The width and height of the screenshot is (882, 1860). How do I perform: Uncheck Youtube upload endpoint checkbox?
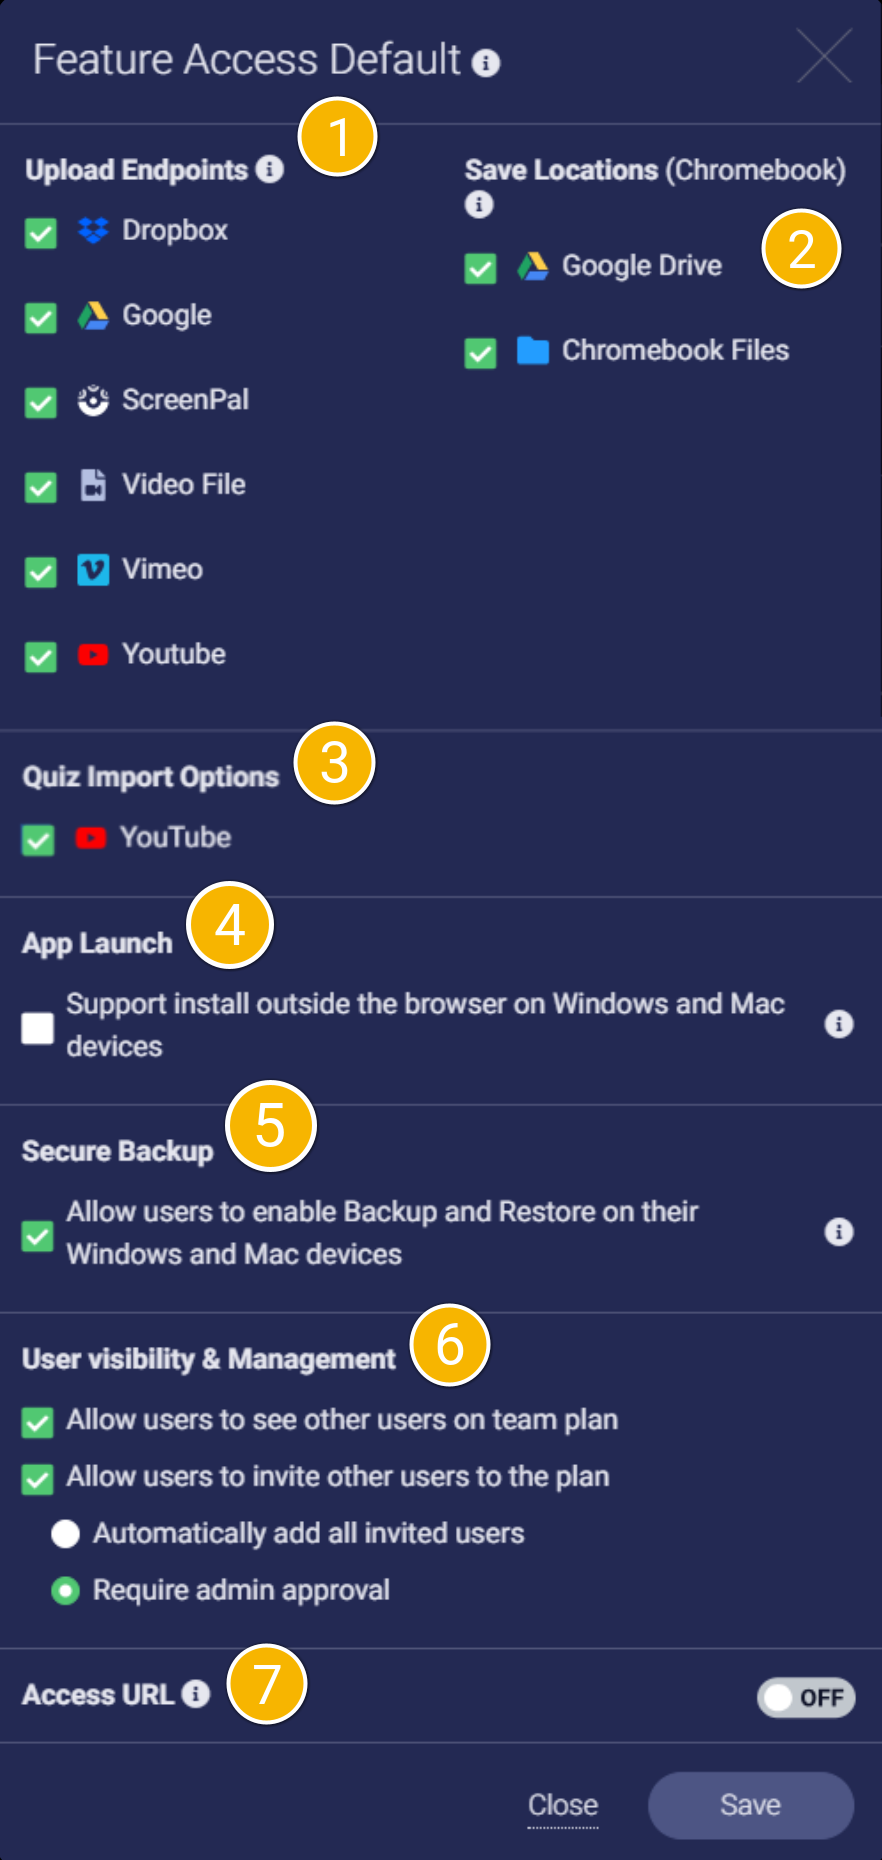41,657
